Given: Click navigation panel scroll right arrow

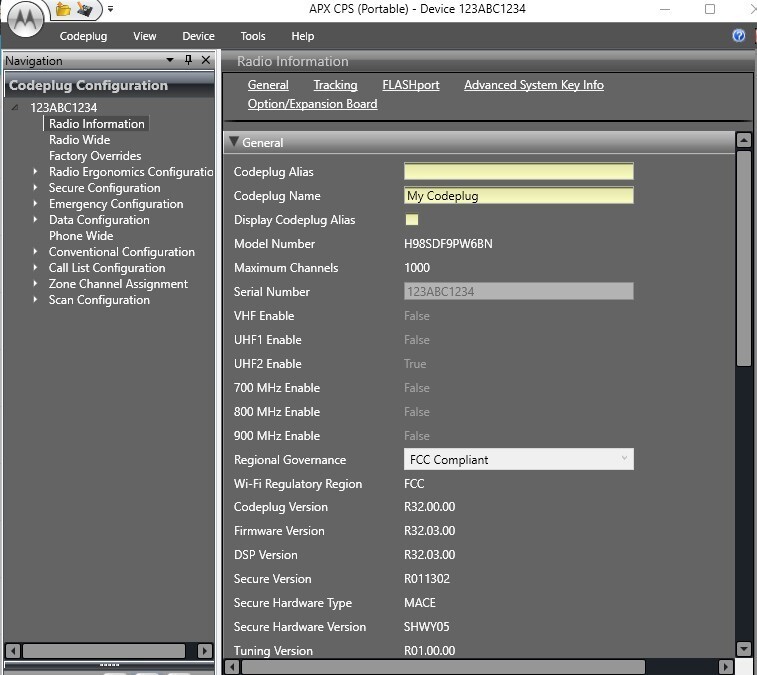Looking at the screenshot, I should coord(205,650).
